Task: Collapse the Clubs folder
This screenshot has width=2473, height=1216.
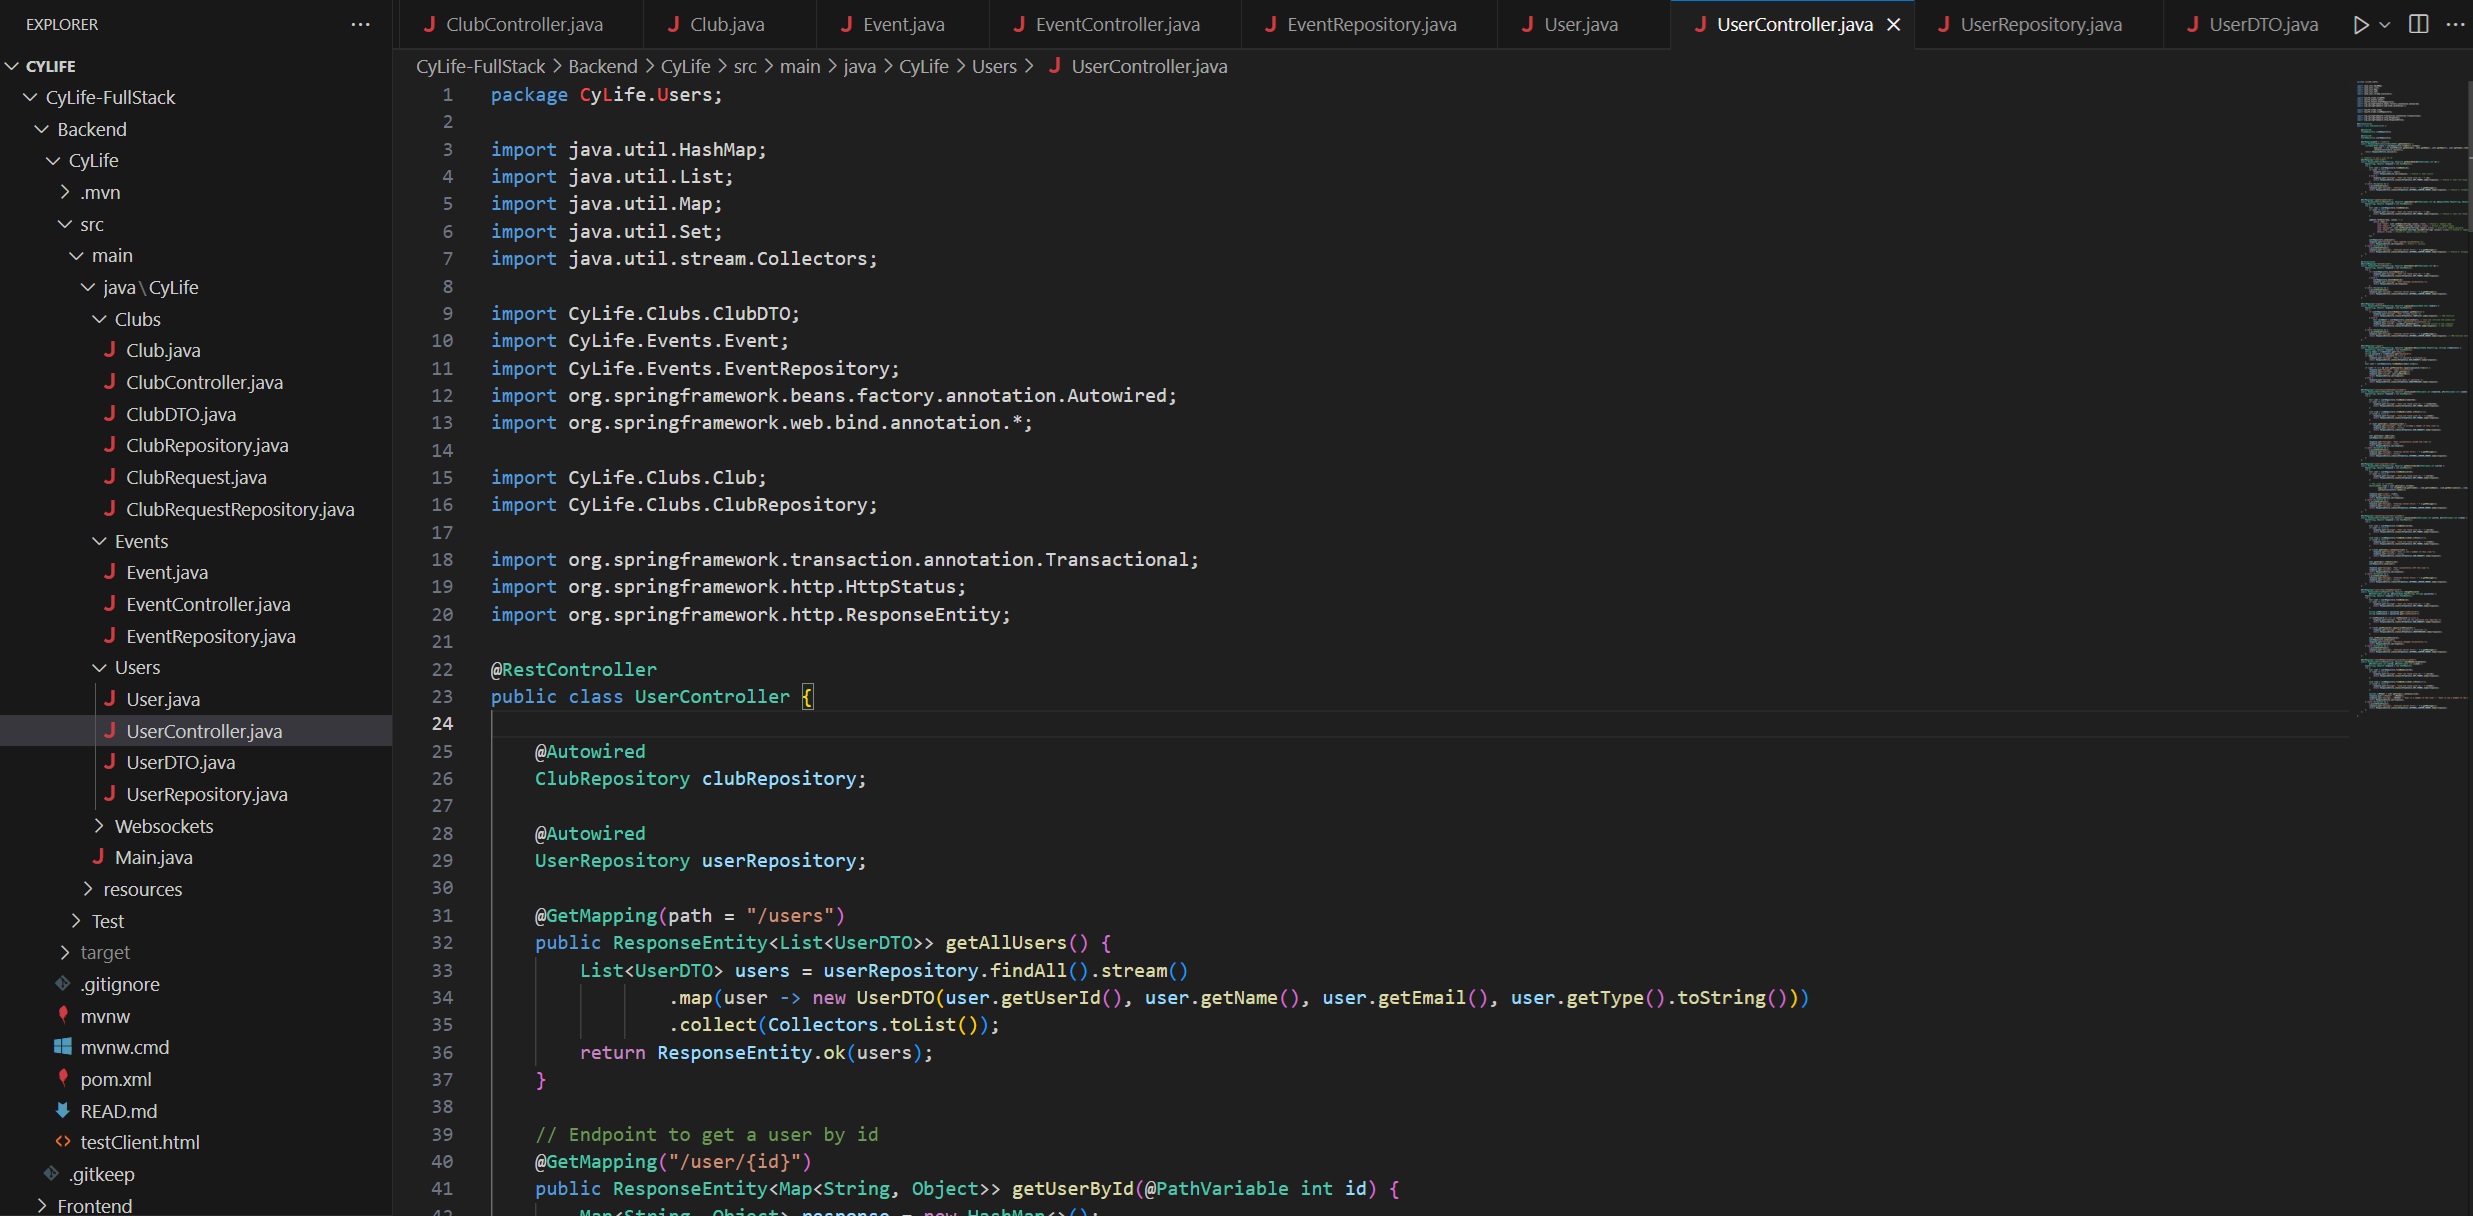Action: point(137,319)
